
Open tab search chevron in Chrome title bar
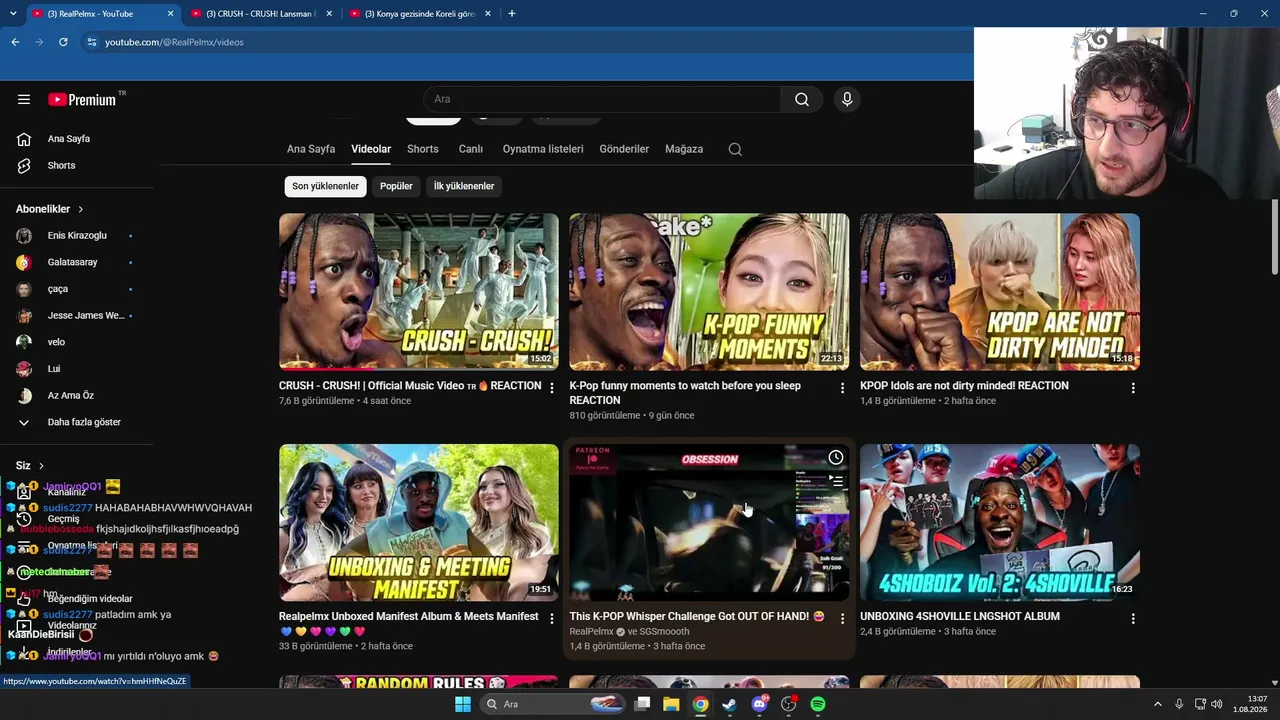[x=14, y=14]
